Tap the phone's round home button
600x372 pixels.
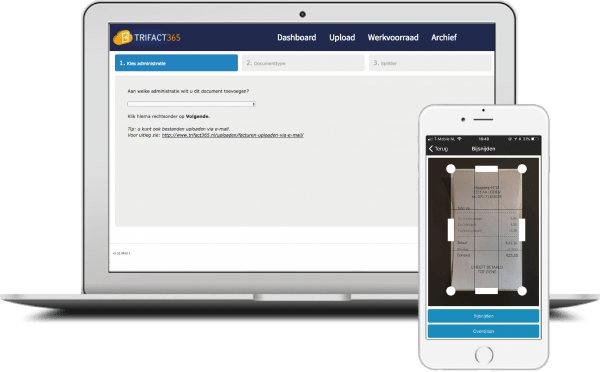tap(484, 355)
